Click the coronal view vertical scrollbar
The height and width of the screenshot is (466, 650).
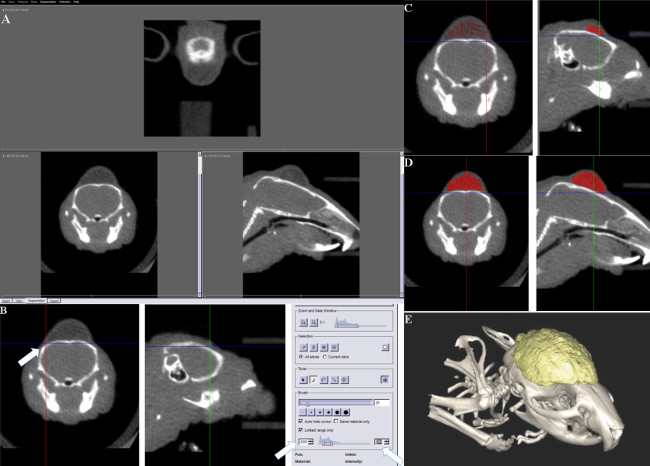coord(199,224)
